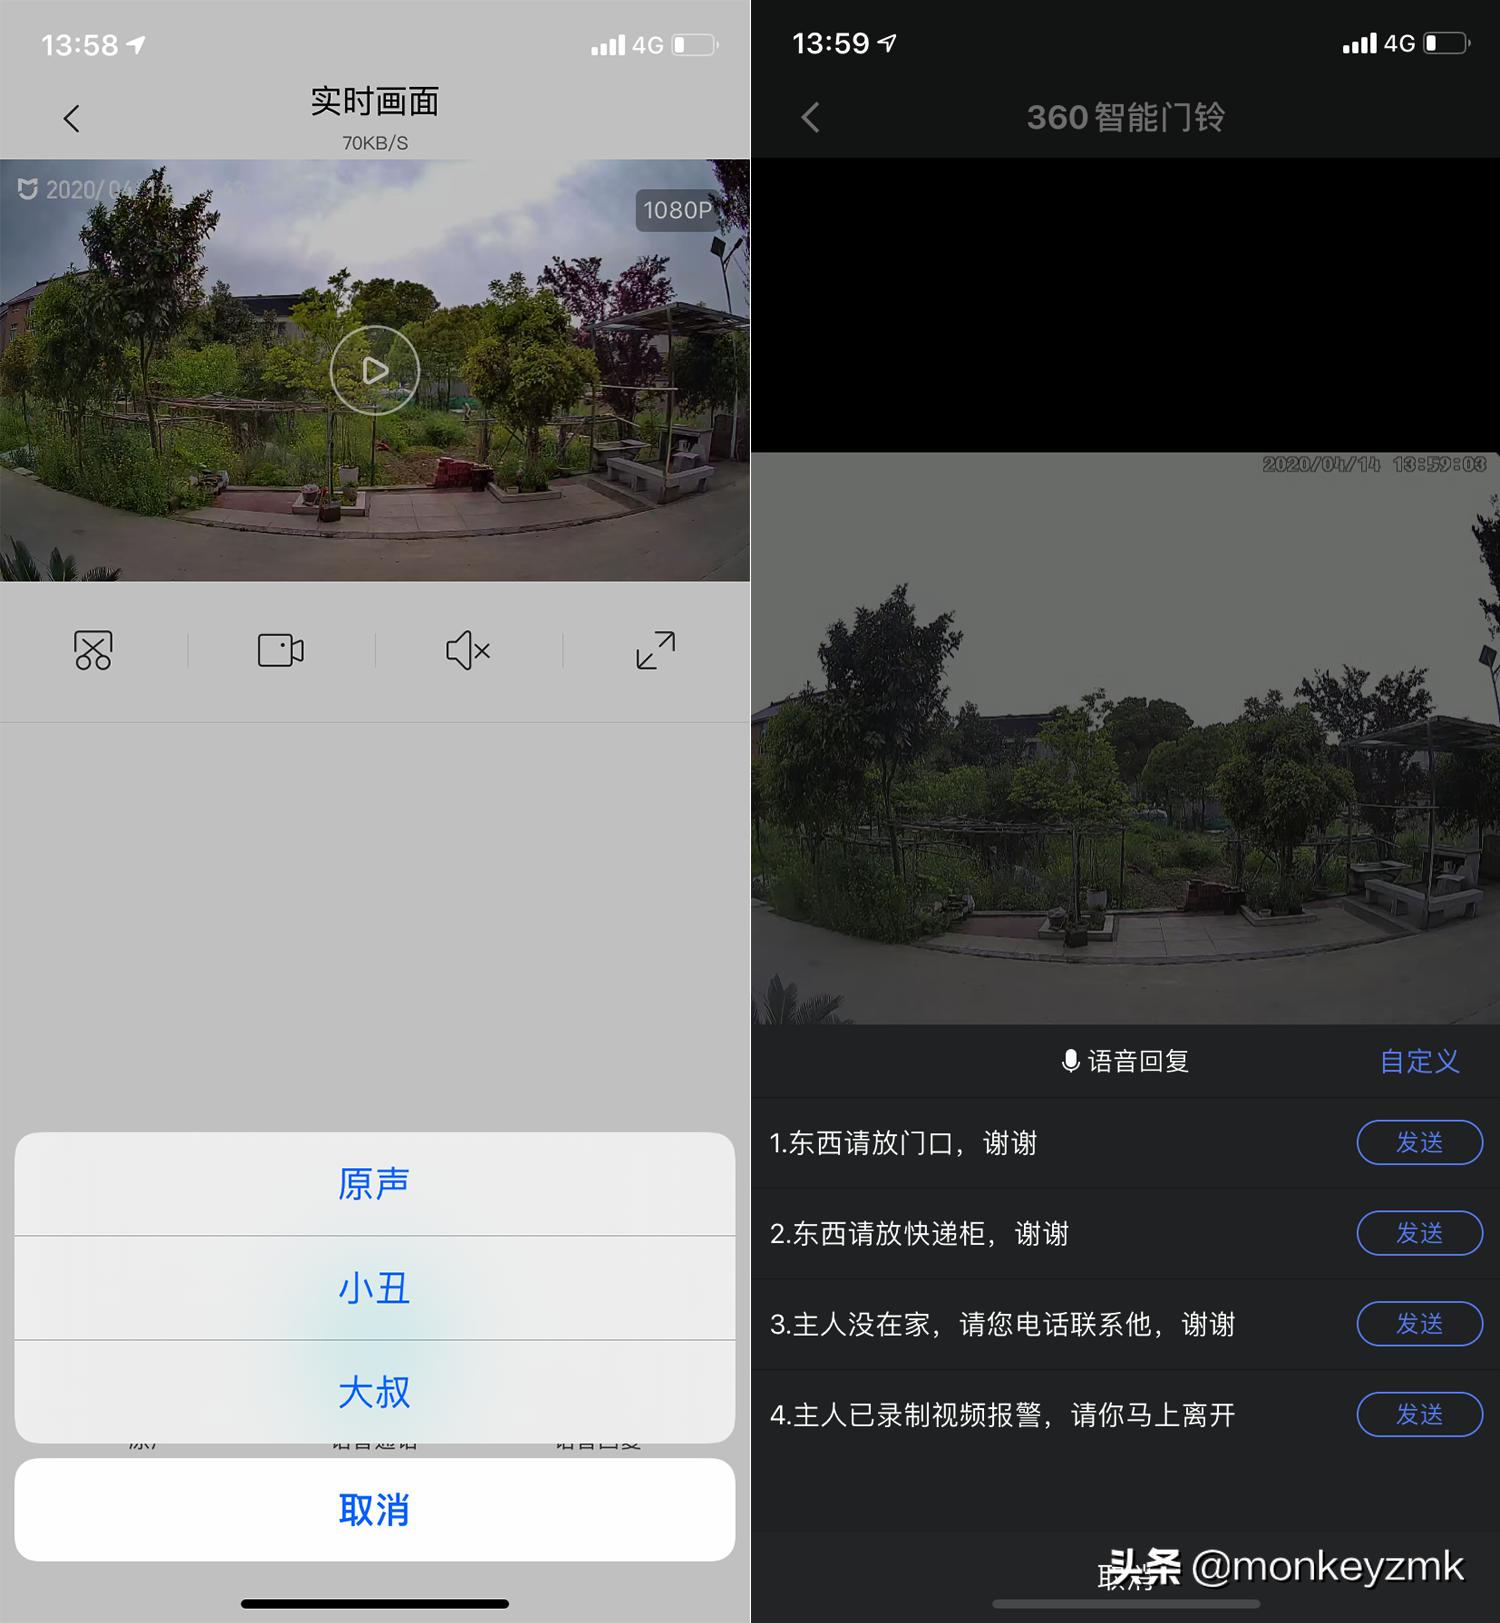The image size is (1500, 1623).
Task: Start recording with the video camera icon
Action: click(281, 650)
